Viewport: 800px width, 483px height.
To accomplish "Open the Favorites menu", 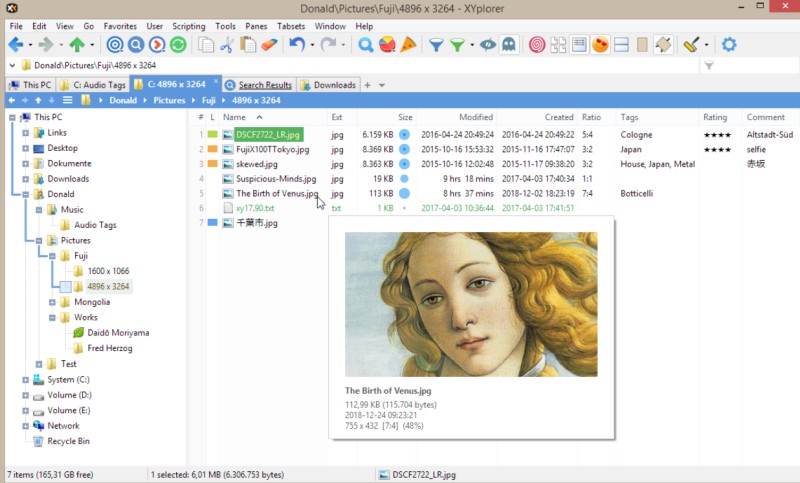I will pyautogui.click(x=120, y=26).
